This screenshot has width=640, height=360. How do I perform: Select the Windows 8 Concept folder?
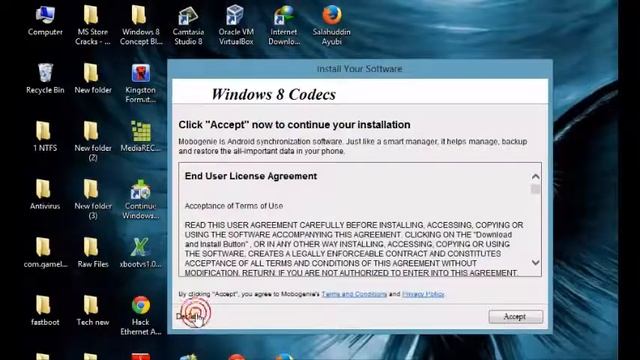(141, 25)
